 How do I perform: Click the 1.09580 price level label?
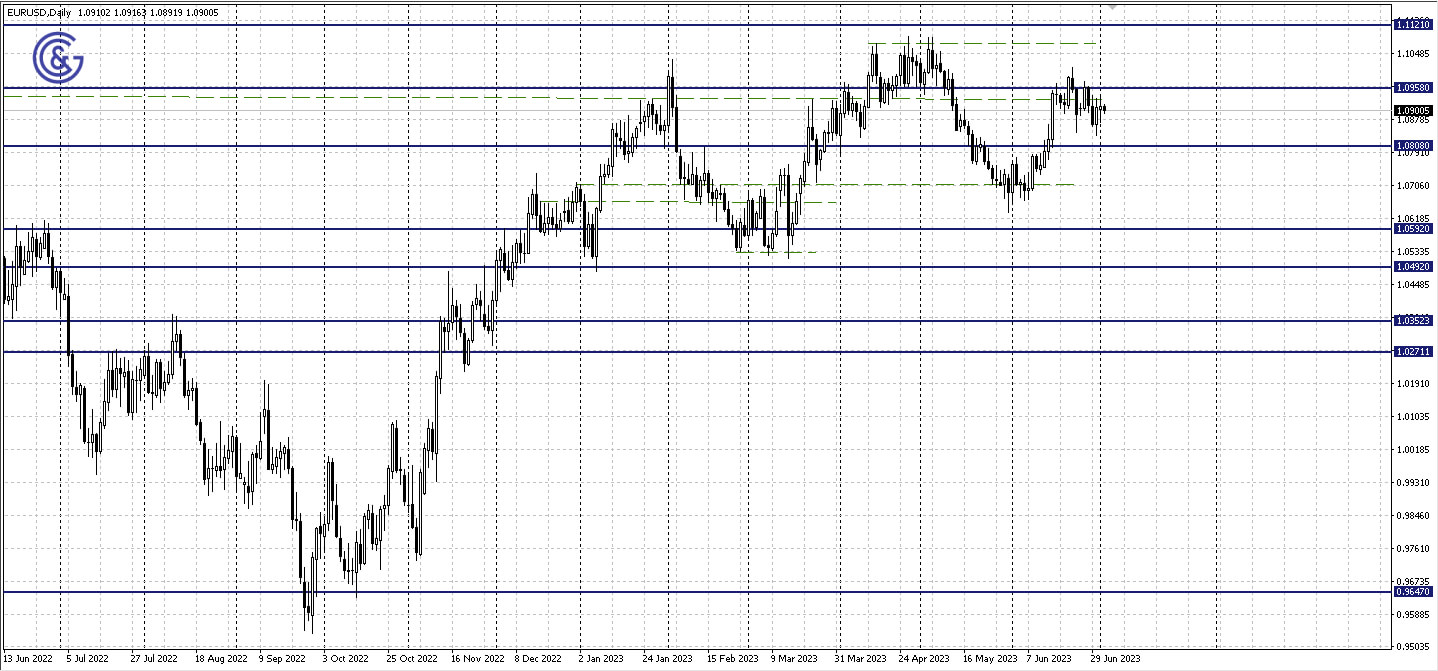tap(1415, 87)
